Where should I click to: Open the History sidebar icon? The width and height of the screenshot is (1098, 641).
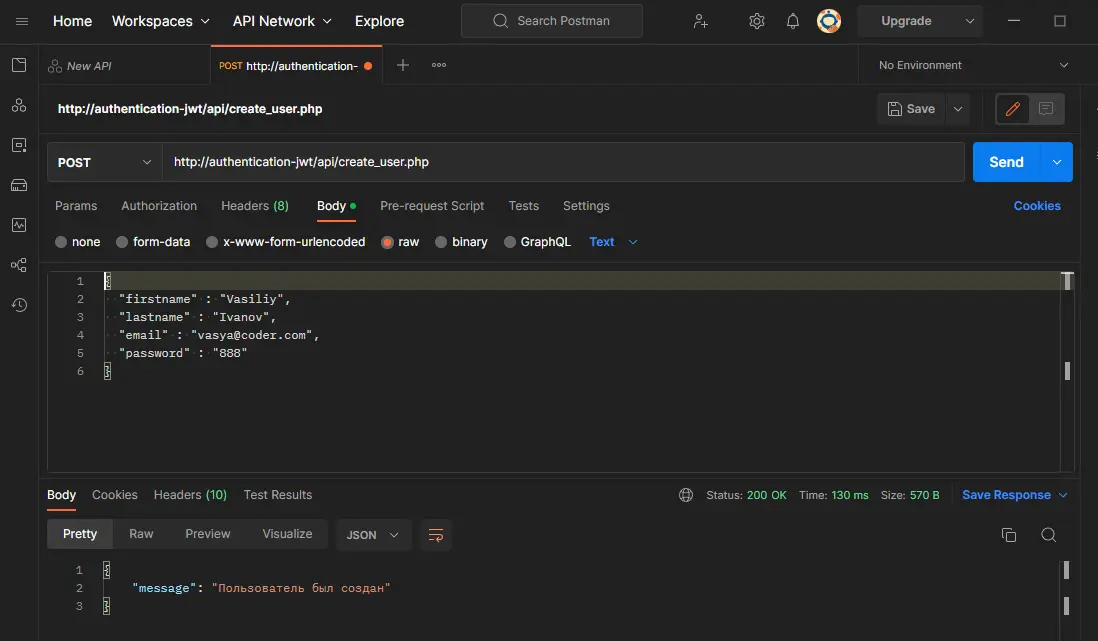(x=19, y=305)
